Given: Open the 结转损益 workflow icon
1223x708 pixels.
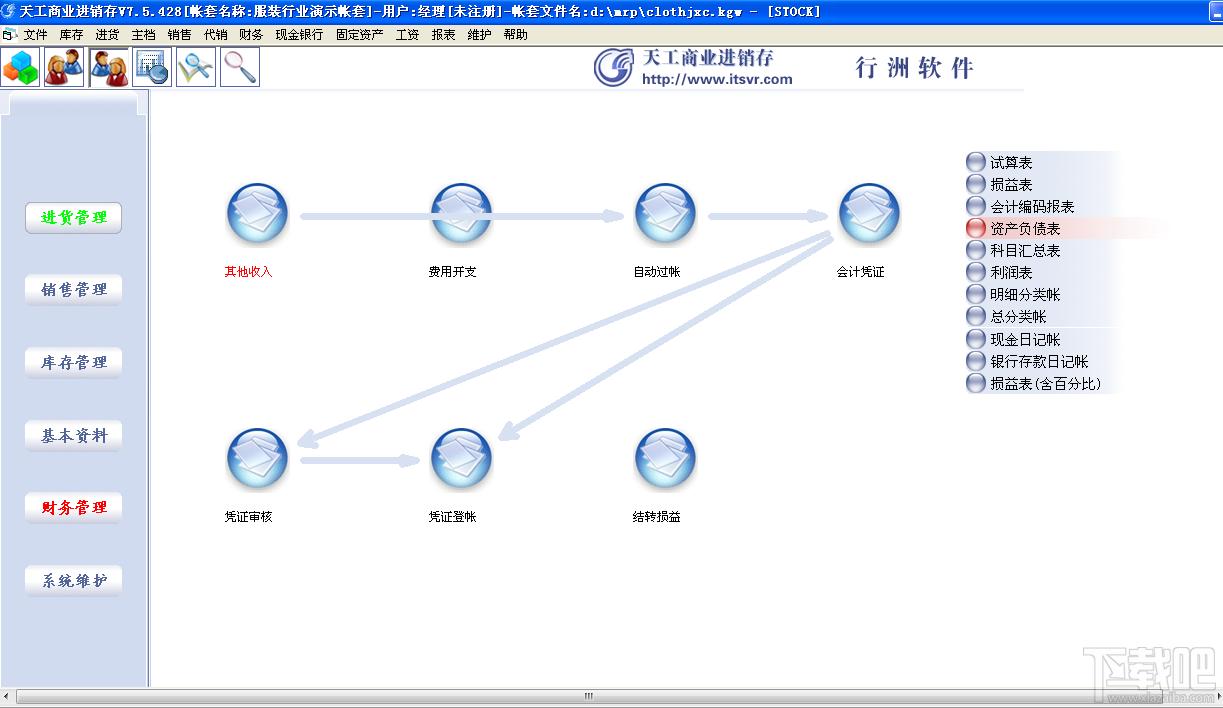Looking at the screenshot, I should pyautogui.click(x=665, y=459).
